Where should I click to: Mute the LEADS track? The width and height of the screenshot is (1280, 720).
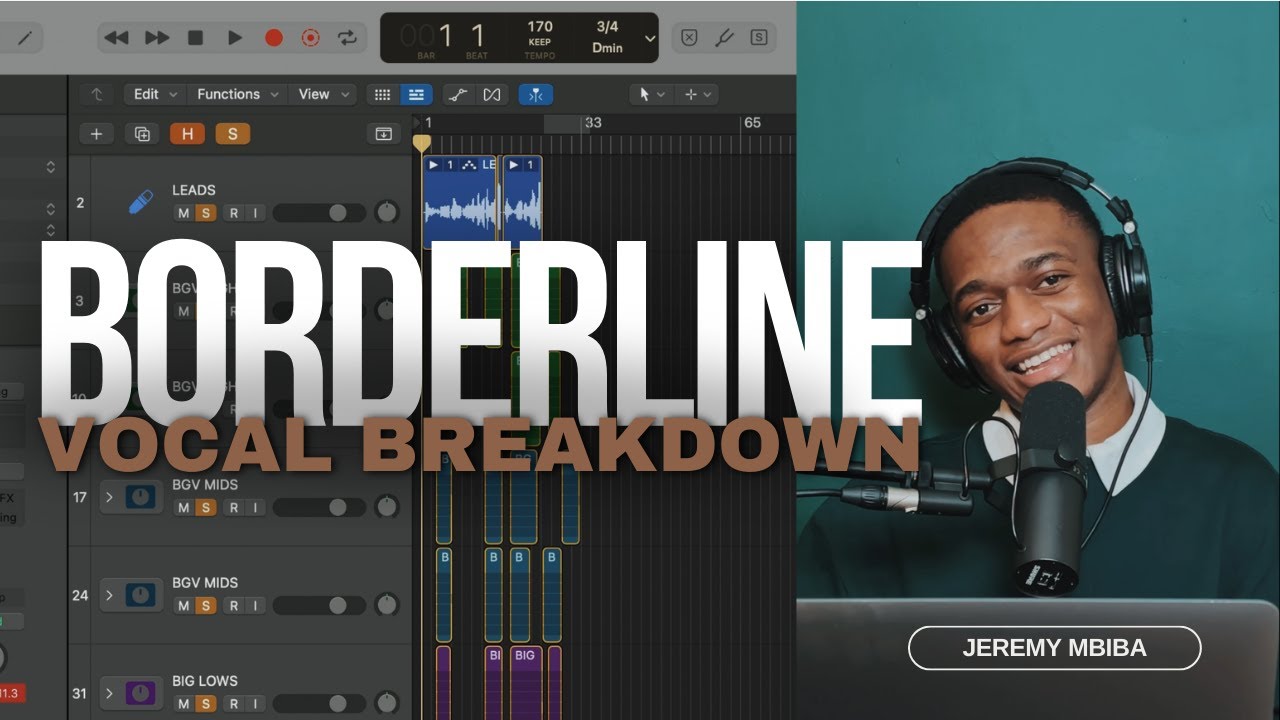click(183, 213)
